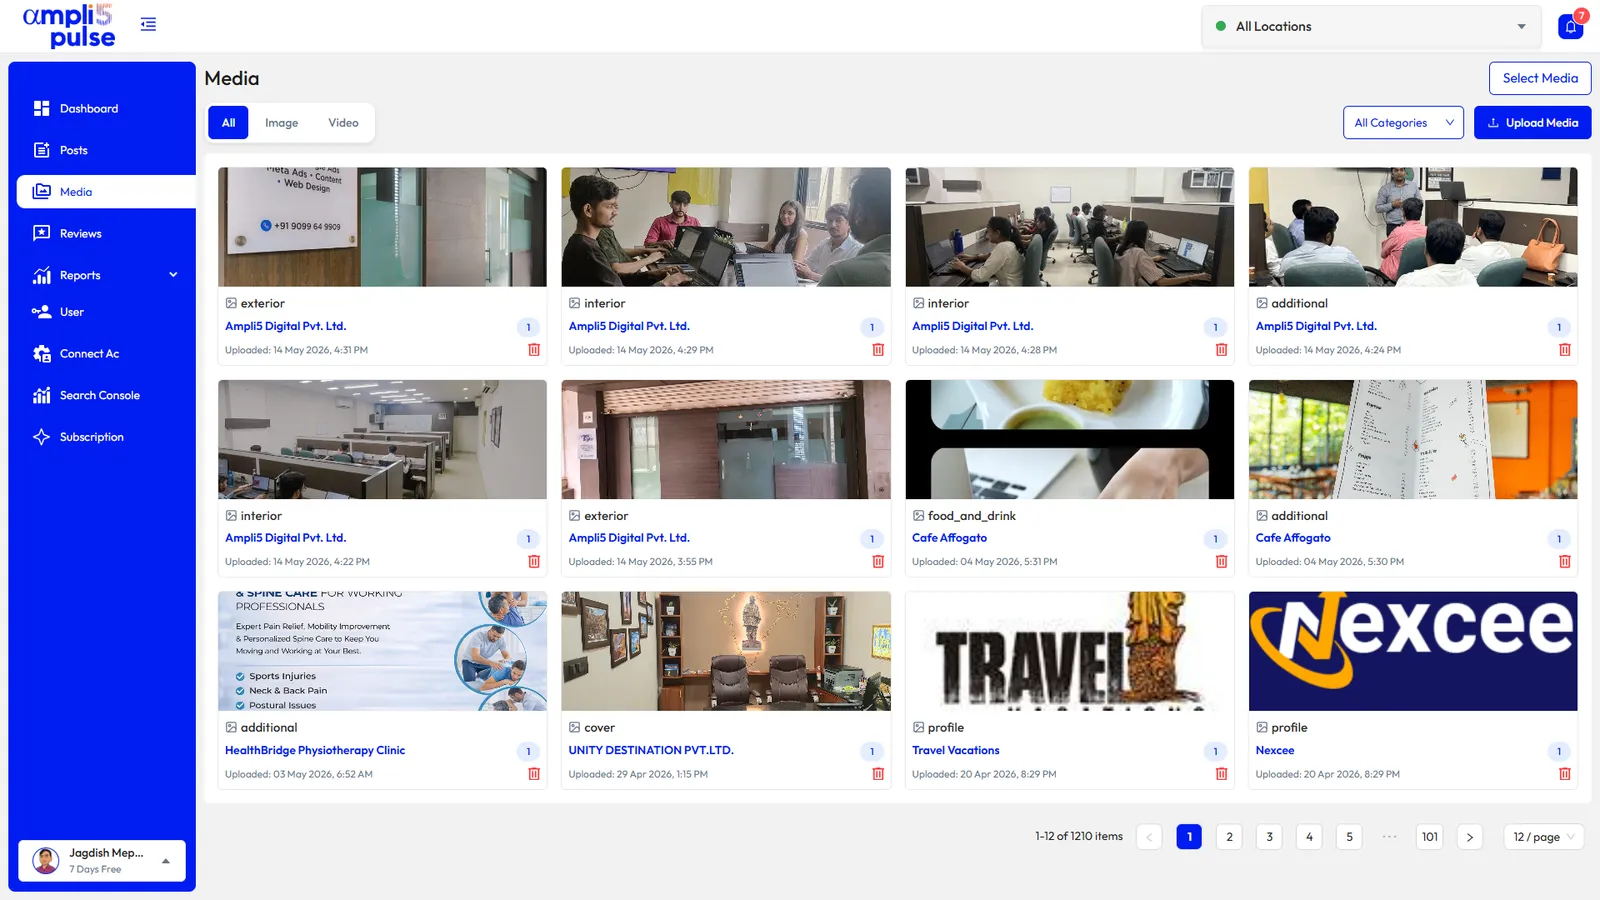The image size is (1600, 900).
Task: Click the Ampli5 Digital link on the 4:31 PM card
Action: click(285, 326)
